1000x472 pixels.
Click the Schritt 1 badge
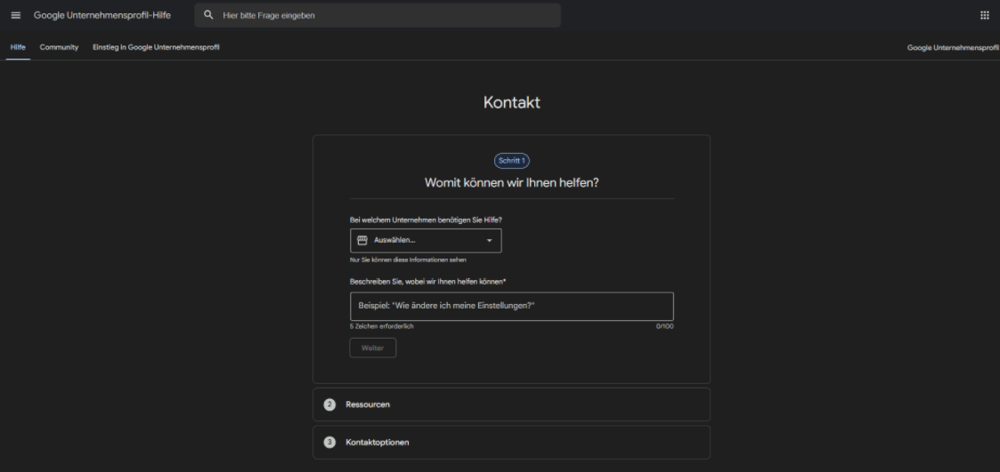[x=511, y=161]
